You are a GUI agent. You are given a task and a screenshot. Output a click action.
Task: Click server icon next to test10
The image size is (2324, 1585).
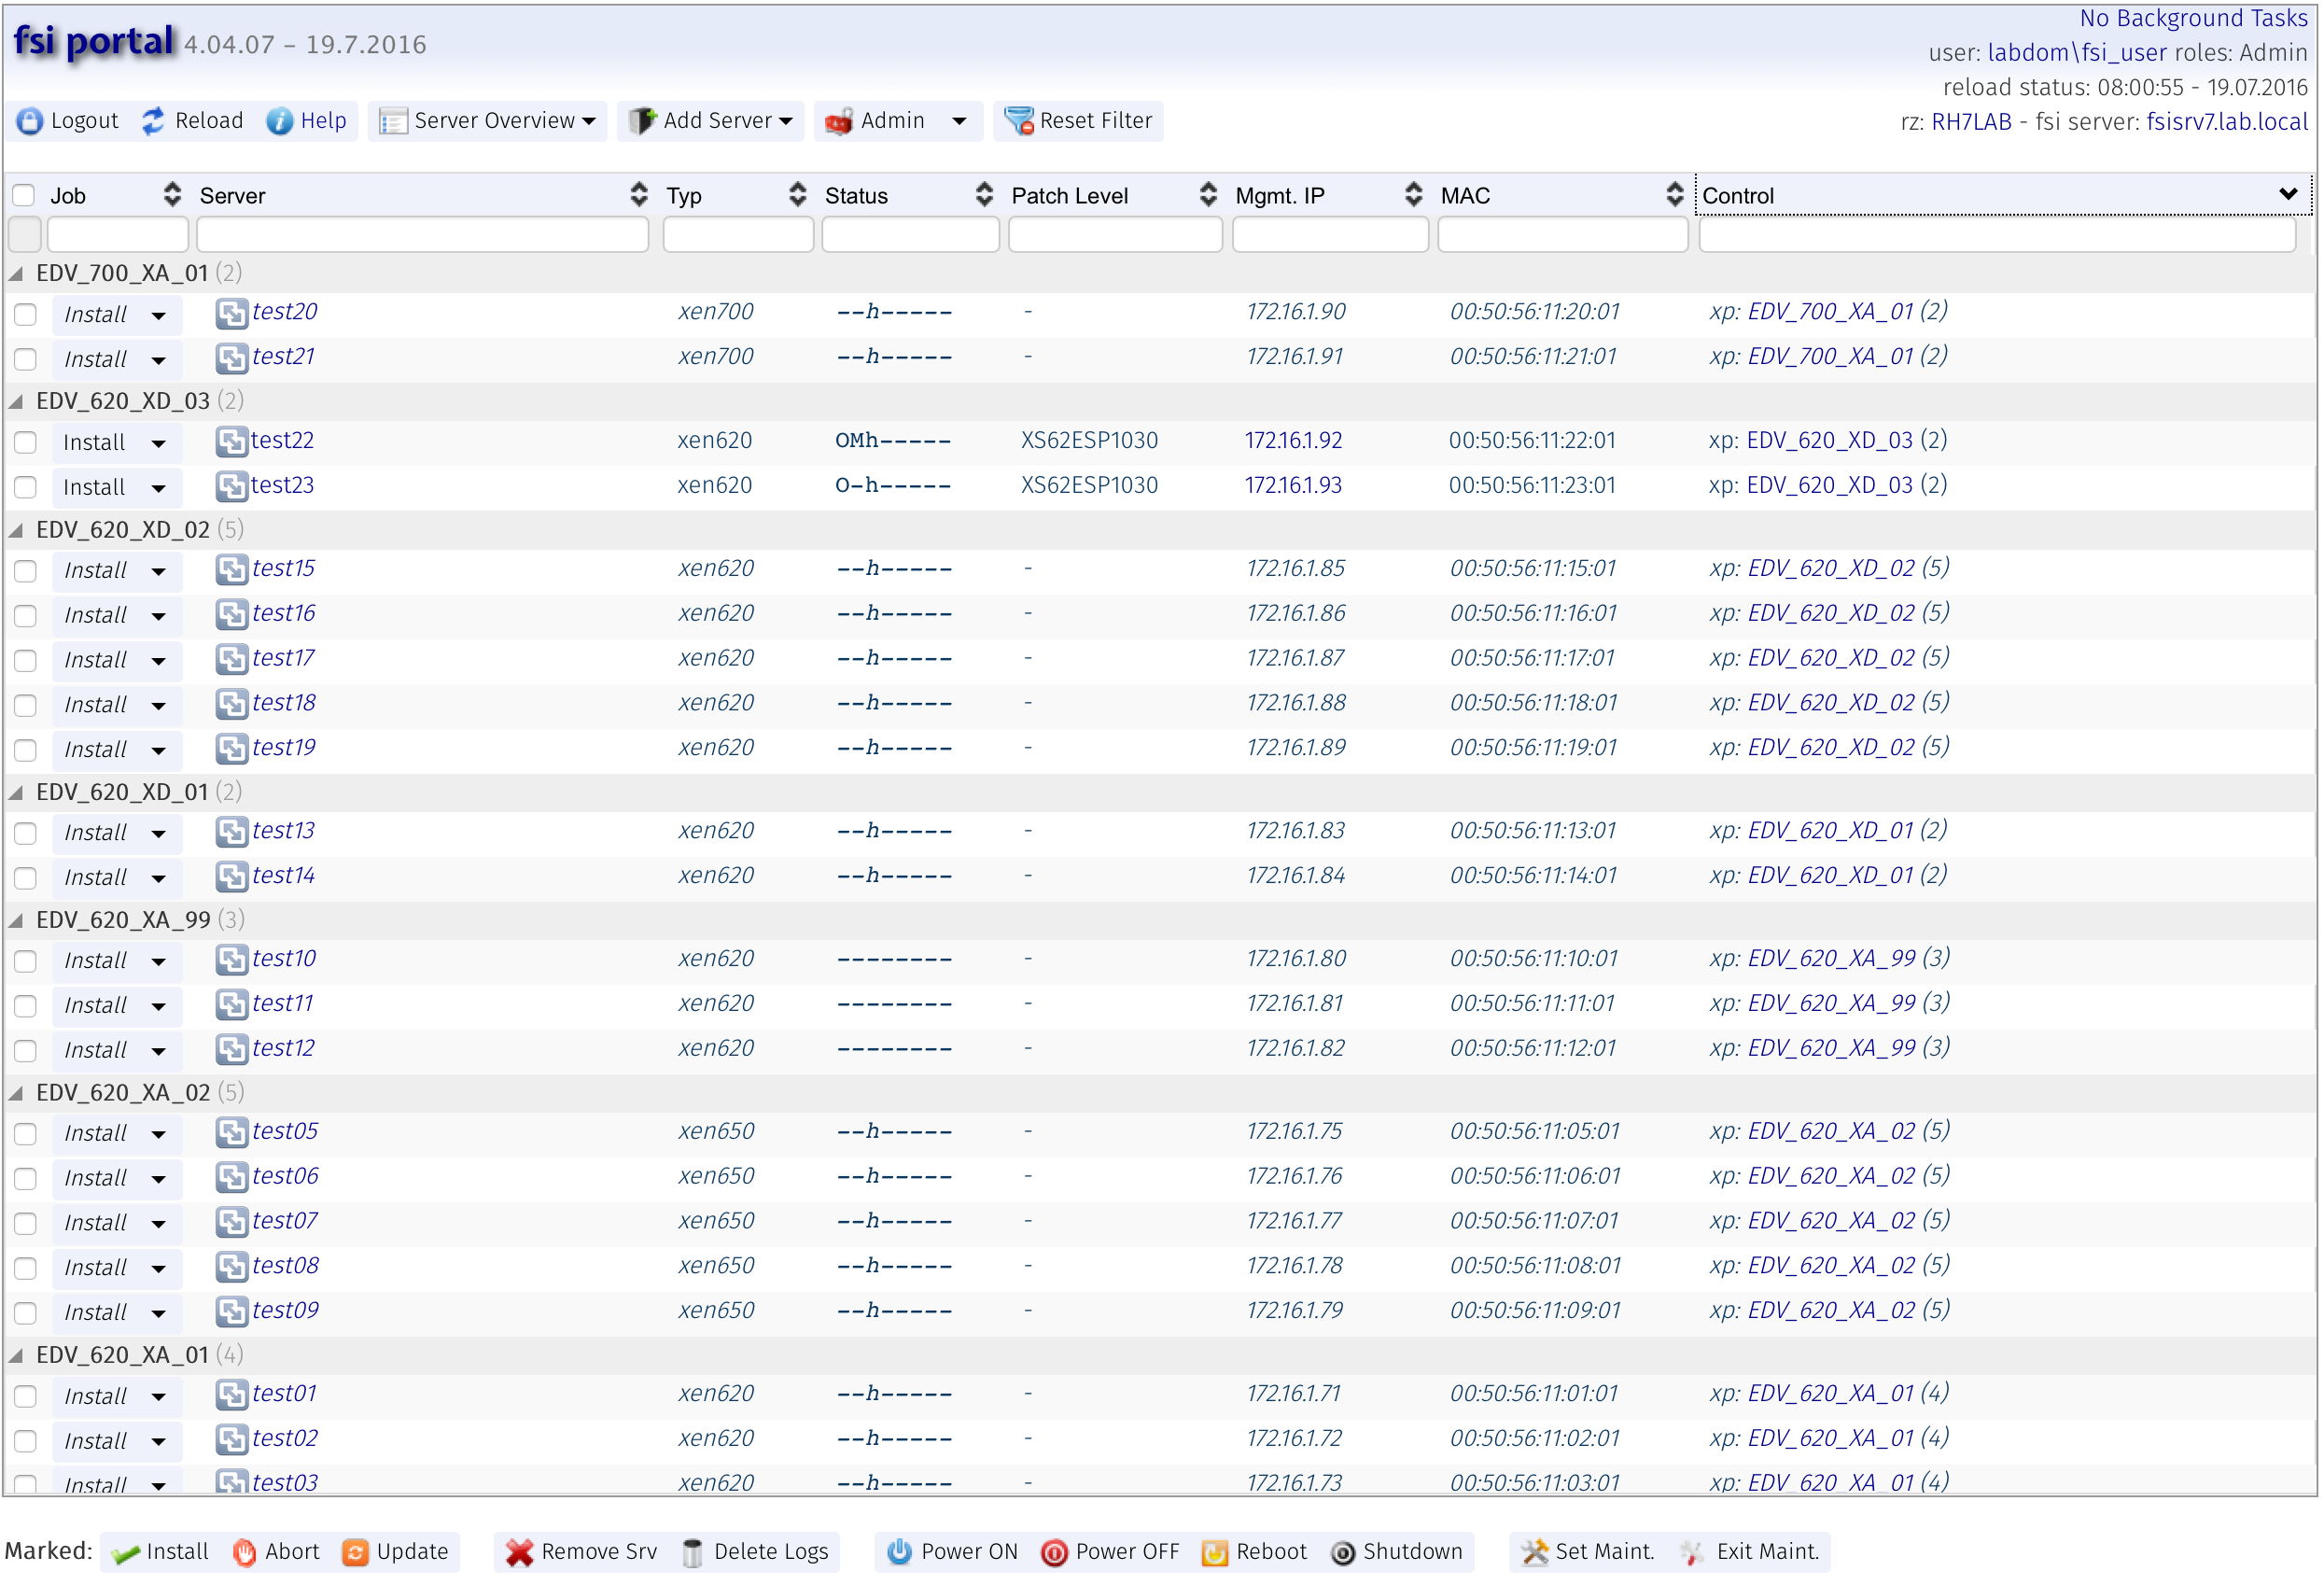pyautogui.click(x=232, y=960)
